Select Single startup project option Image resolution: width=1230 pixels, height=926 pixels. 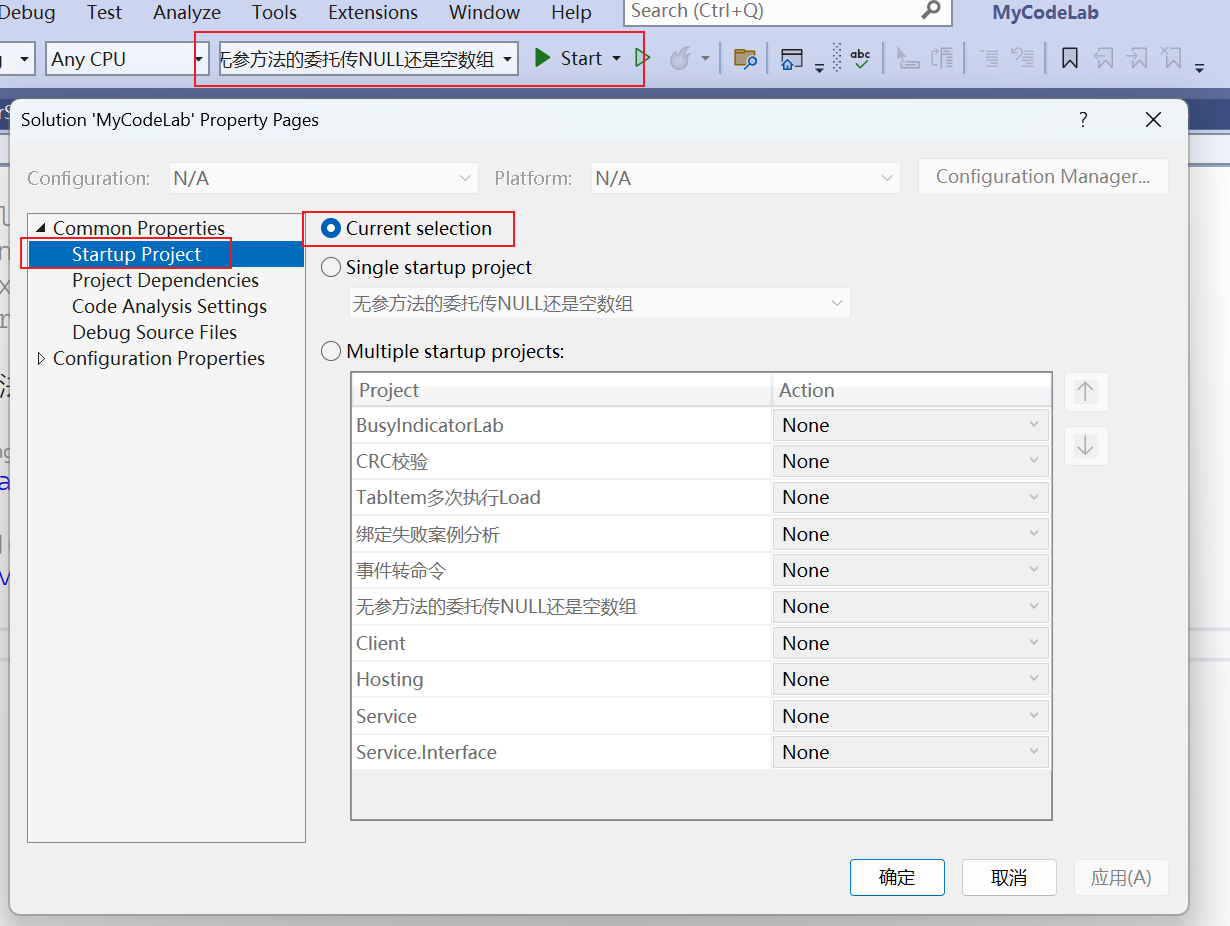pos(331,268)
